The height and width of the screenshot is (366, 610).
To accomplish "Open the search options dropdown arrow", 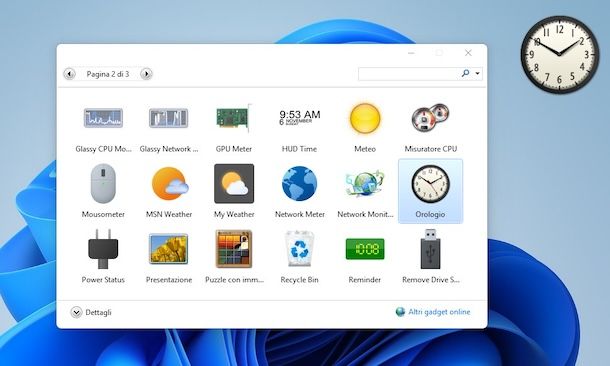I will click(477, 74).
